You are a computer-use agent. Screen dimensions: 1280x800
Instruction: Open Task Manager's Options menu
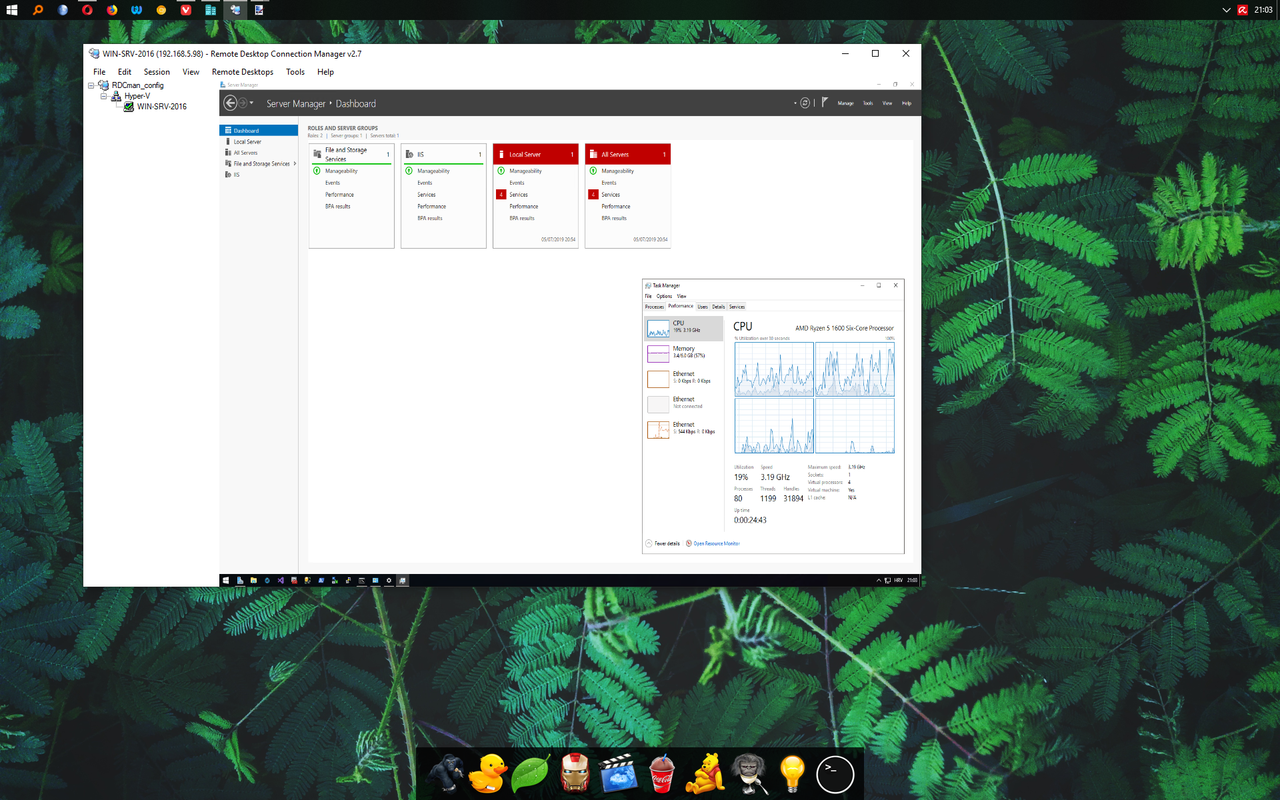[x=664, y=296]
